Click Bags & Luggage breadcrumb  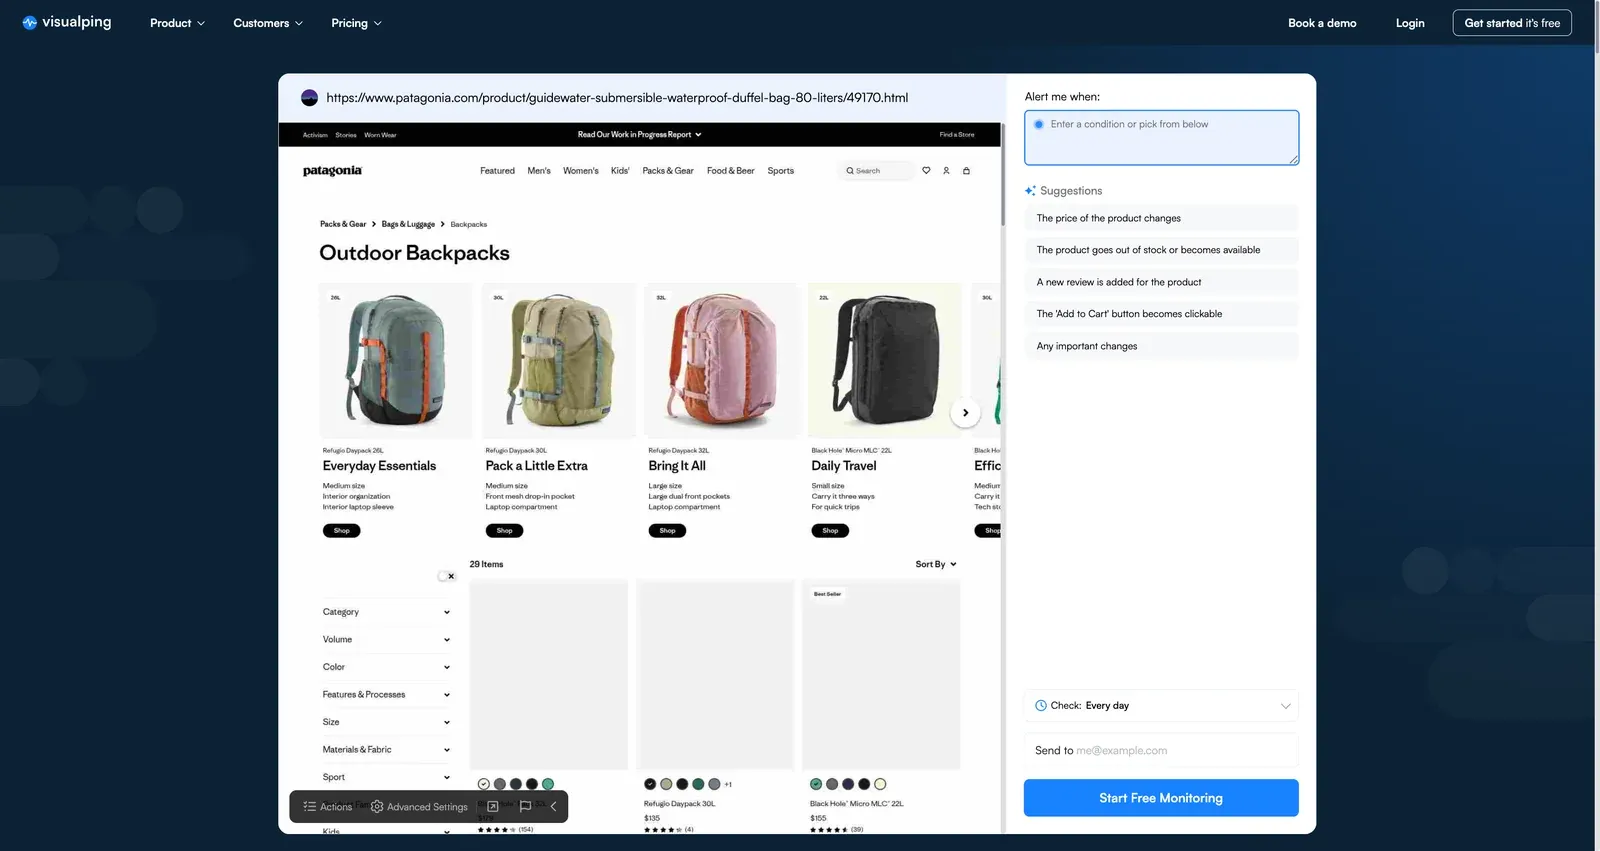[408, 224]
